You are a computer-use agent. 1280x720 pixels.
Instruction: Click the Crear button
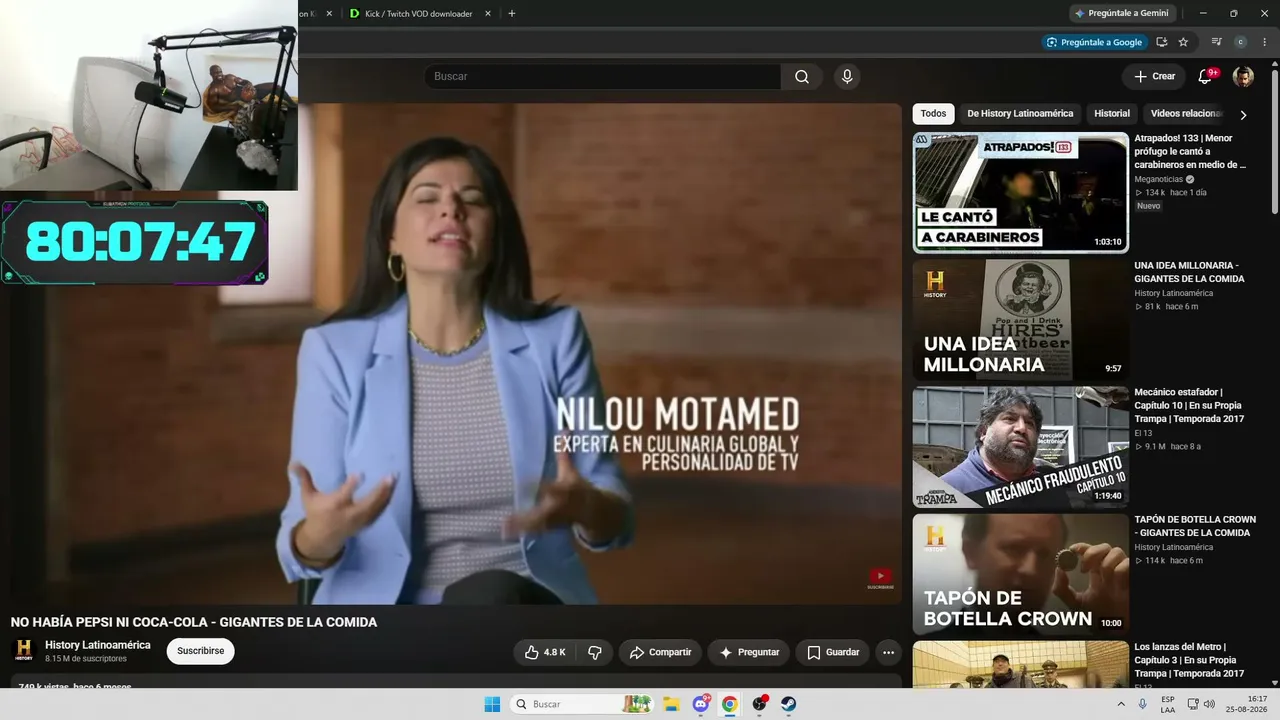1154,77
